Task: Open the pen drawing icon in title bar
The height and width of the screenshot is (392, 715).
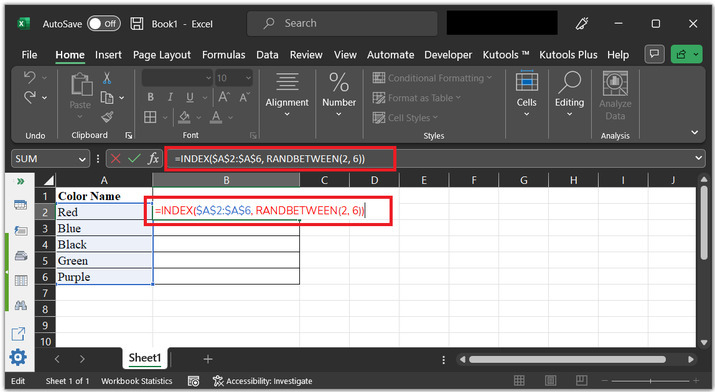Action: pyautogui.click(x=582, y=23)
